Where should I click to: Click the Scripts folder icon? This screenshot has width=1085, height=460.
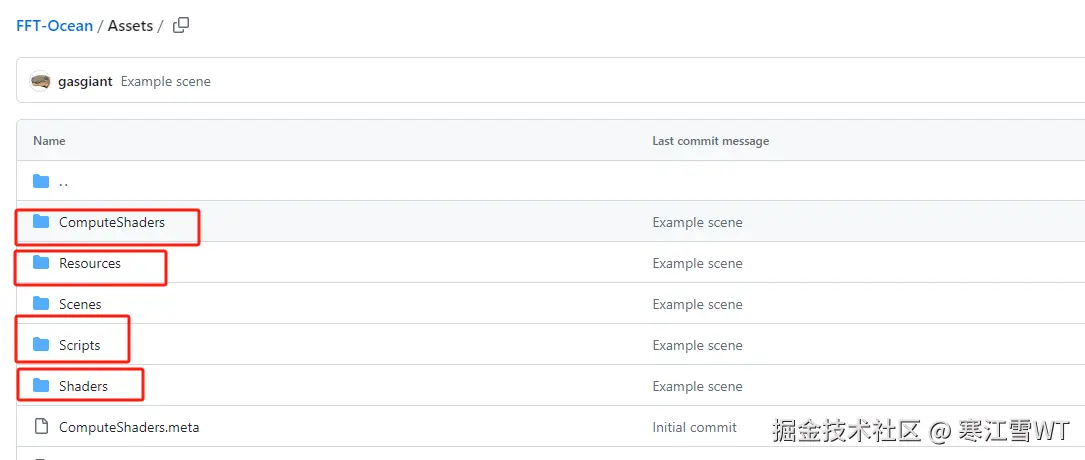(x=41, y=345)
